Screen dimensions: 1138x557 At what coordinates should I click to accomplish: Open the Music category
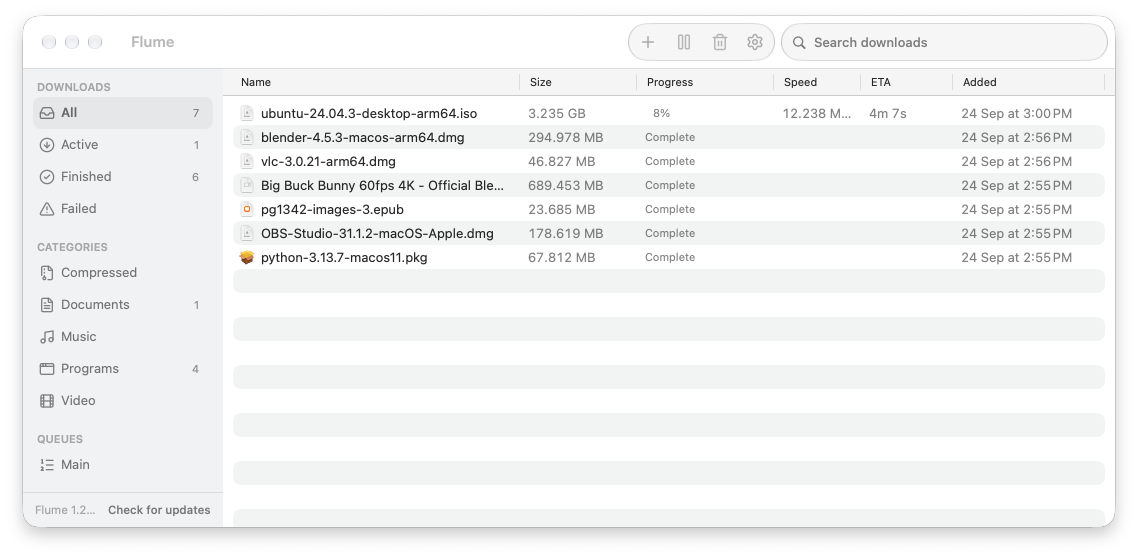123,337
